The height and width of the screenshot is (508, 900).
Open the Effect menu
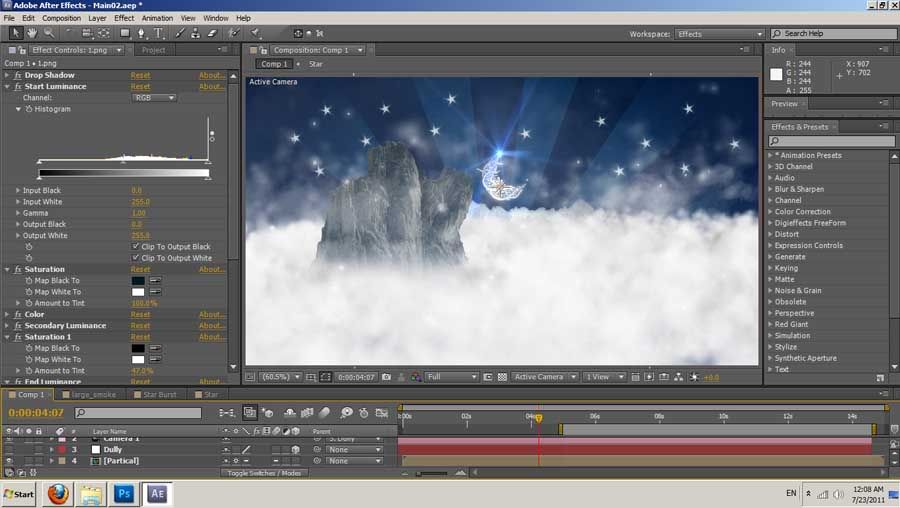(124, 18)
